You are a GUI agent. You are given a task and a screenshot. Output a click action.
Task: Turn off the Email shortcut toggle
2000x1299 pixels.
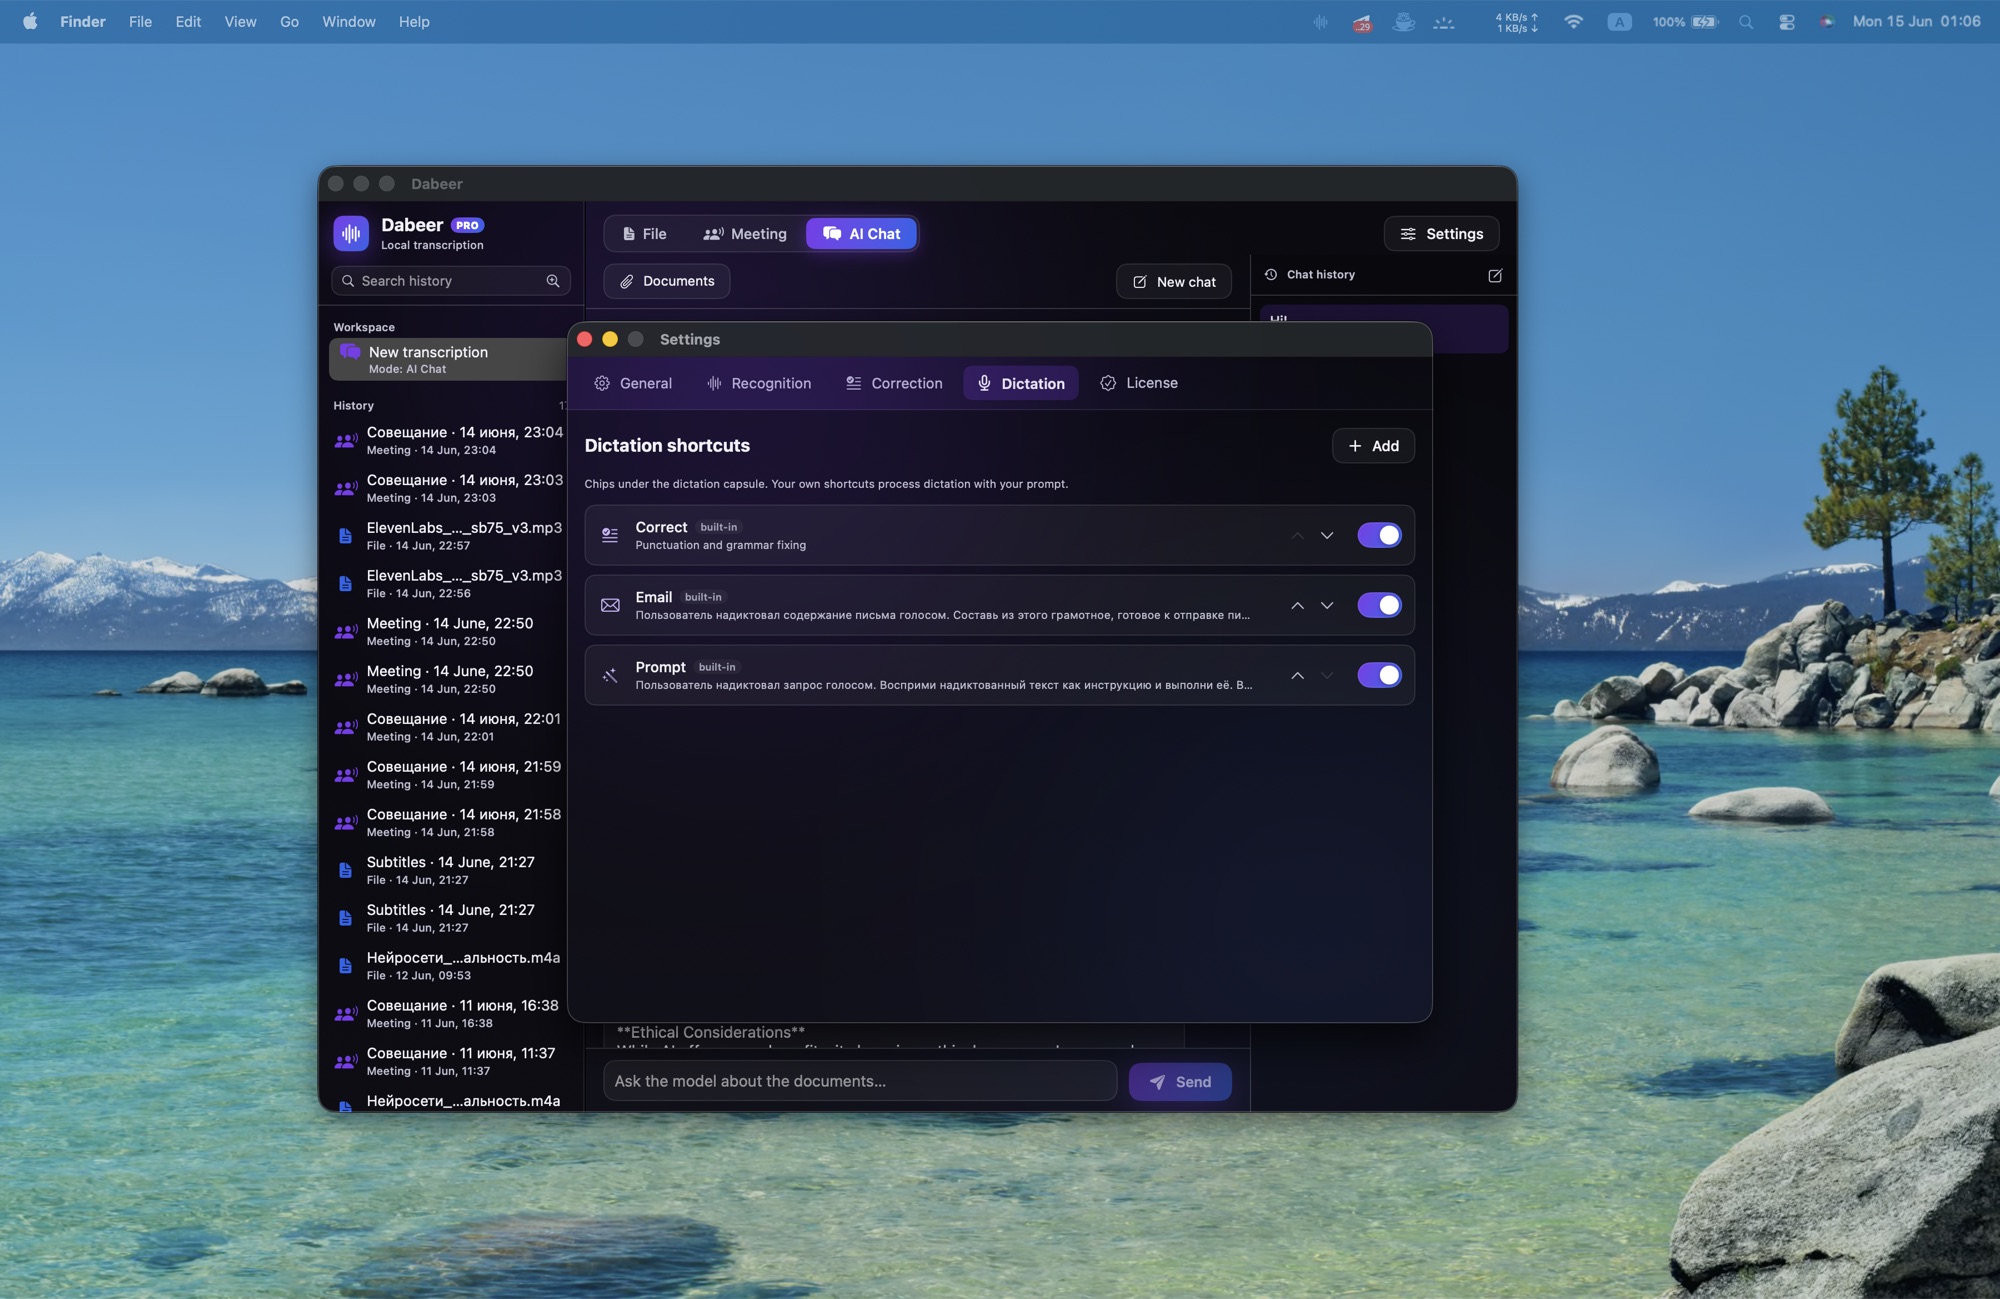tap(1379, 605)
